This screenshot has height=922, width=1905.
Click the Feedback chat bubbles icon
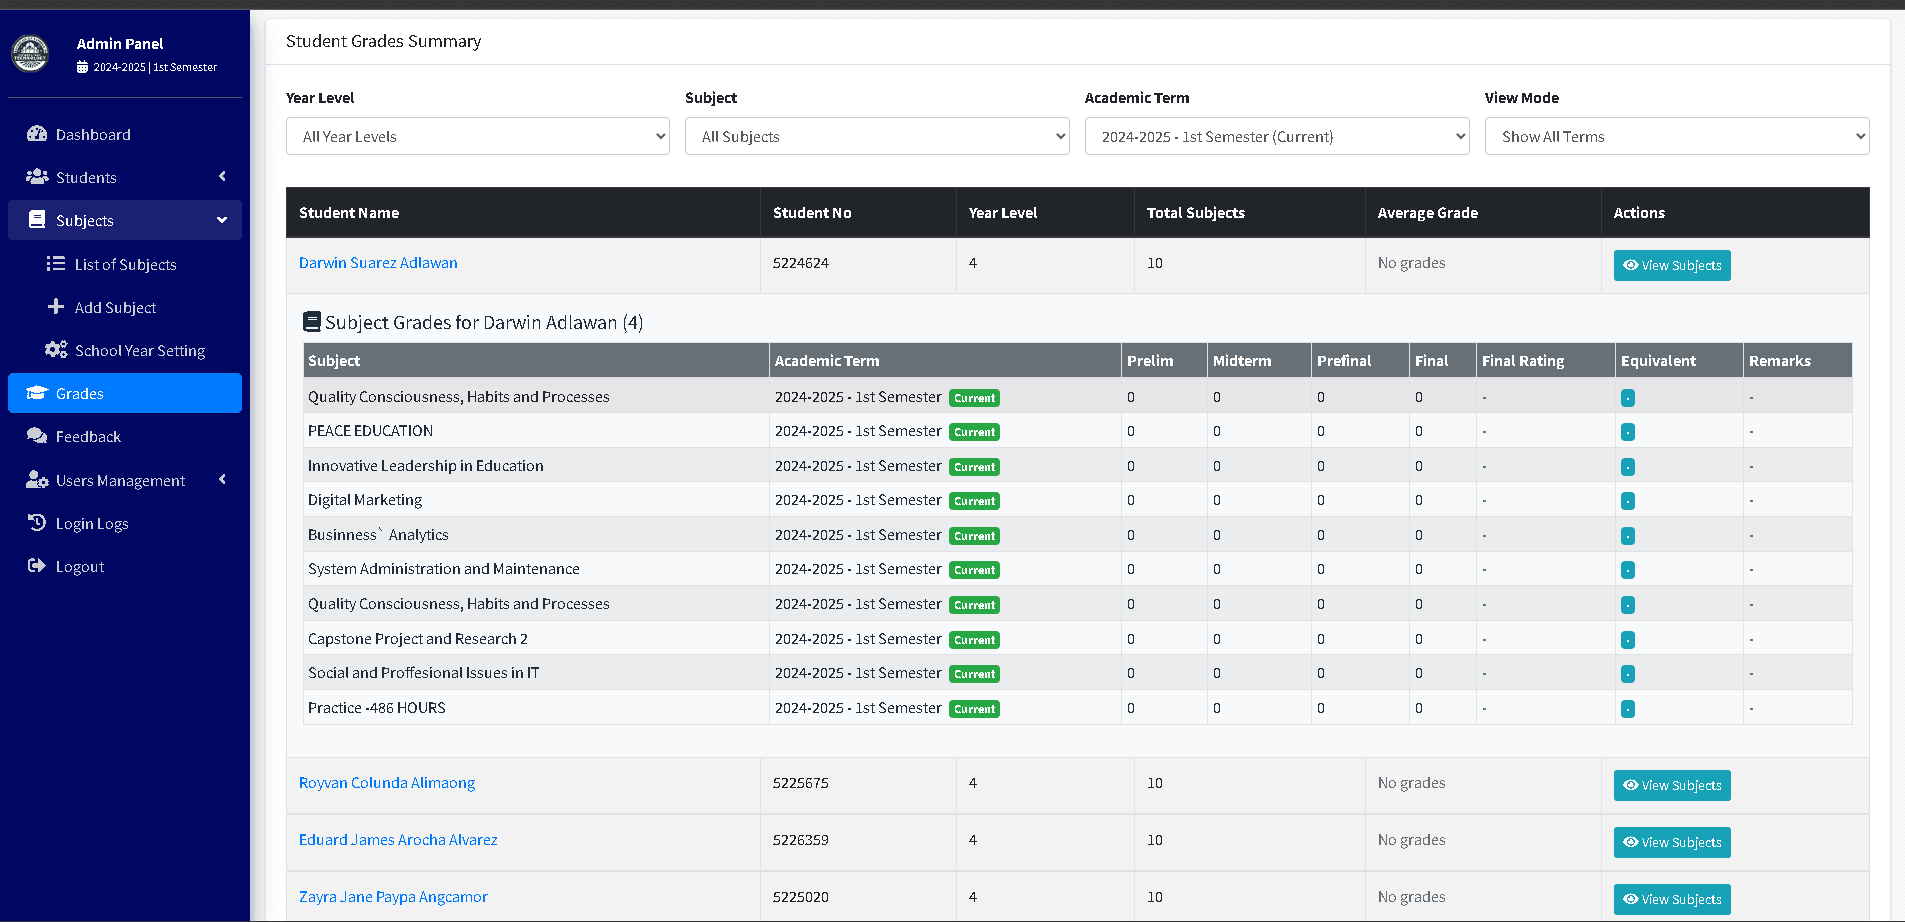coord(37,436)
